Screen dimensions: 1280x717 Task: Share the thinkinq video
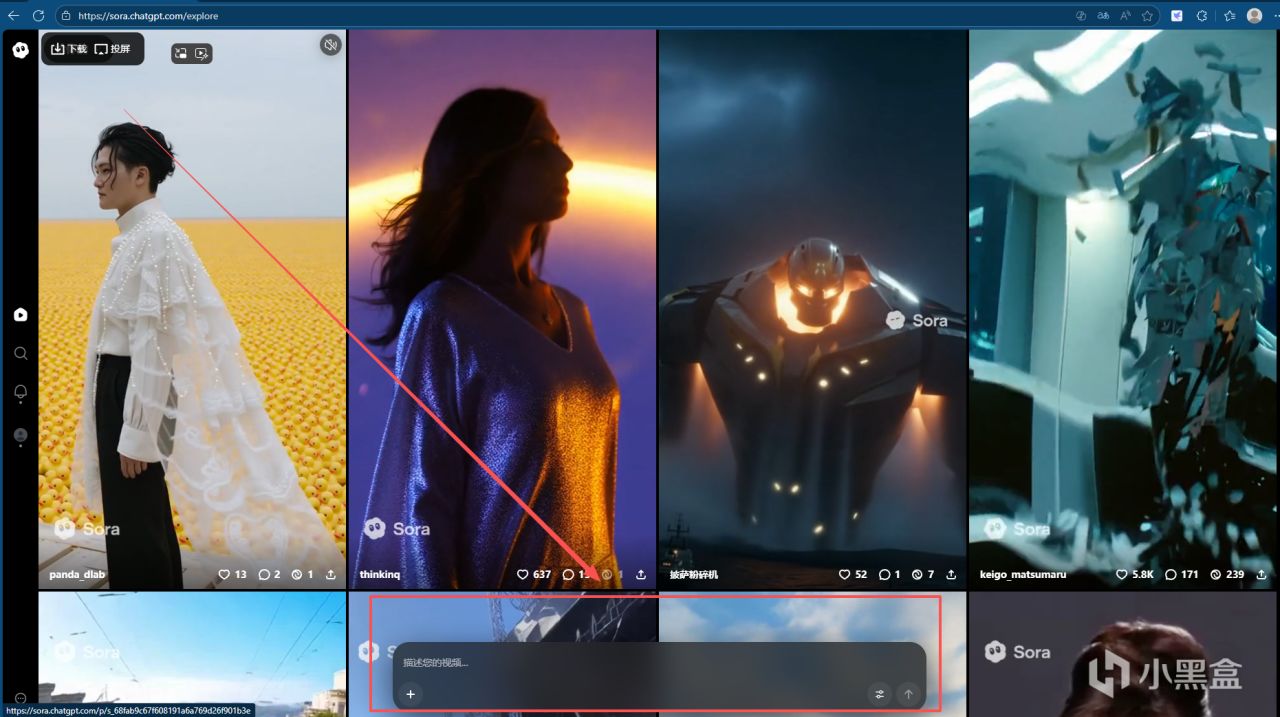coord(641,575)
